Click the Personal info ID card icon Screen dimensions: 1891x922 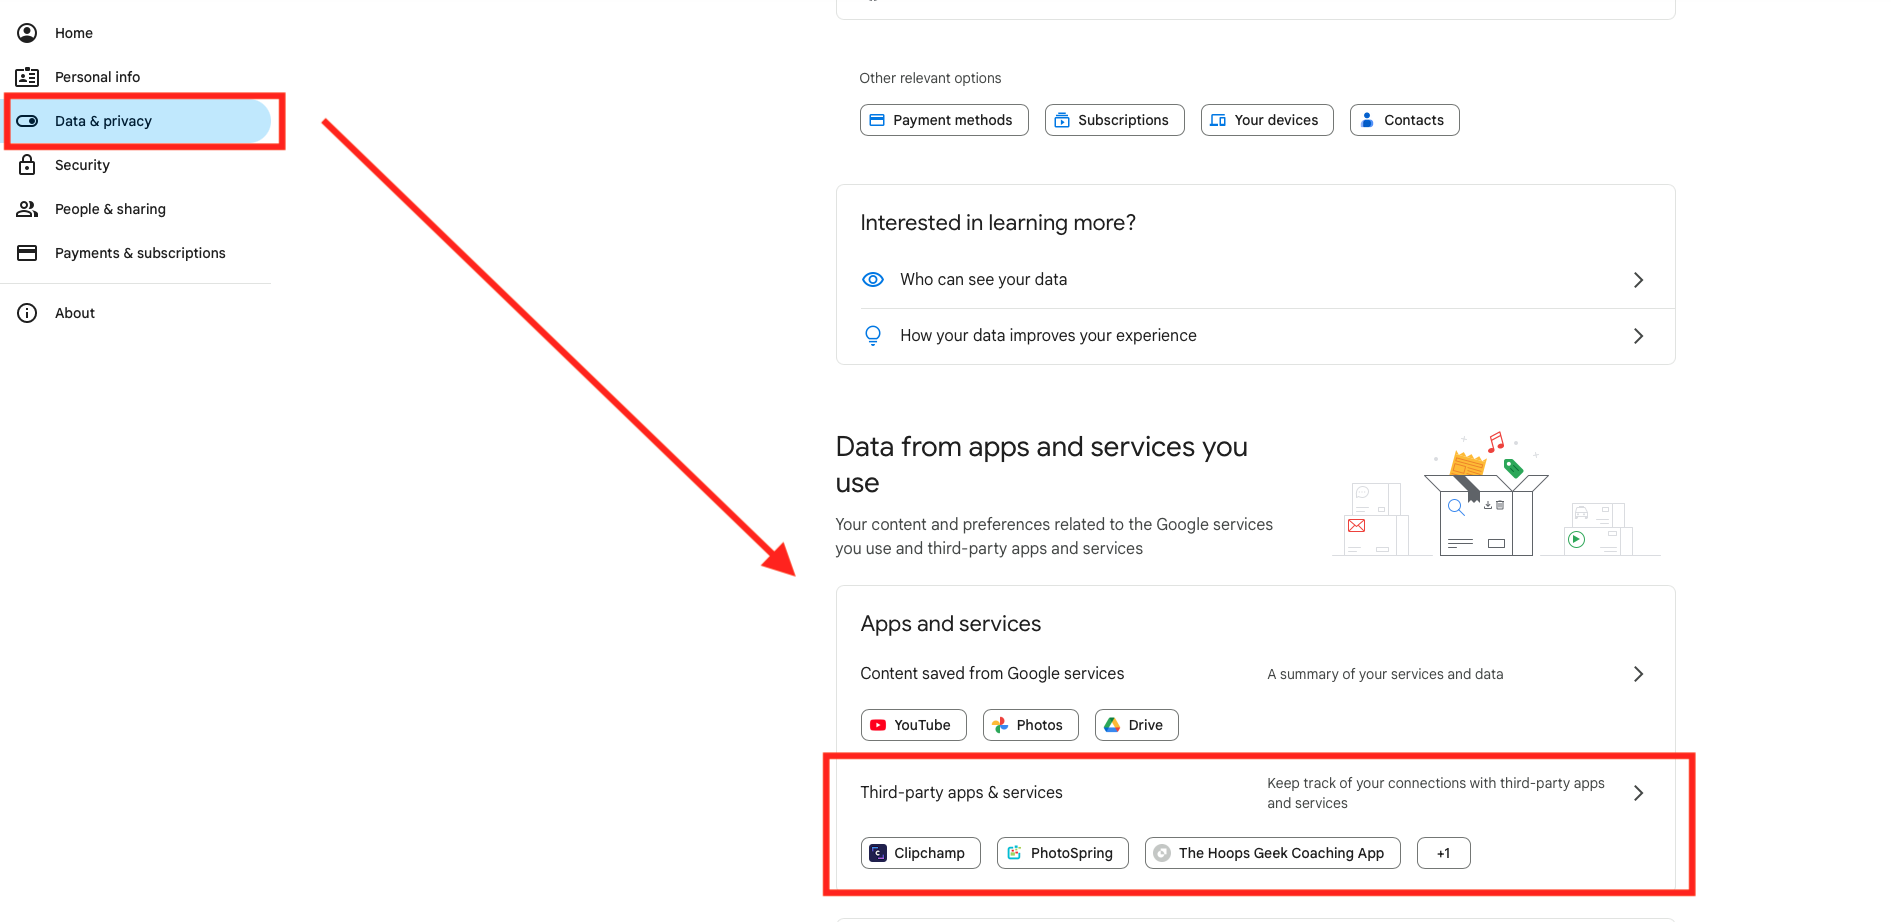(x=27, y=77)
